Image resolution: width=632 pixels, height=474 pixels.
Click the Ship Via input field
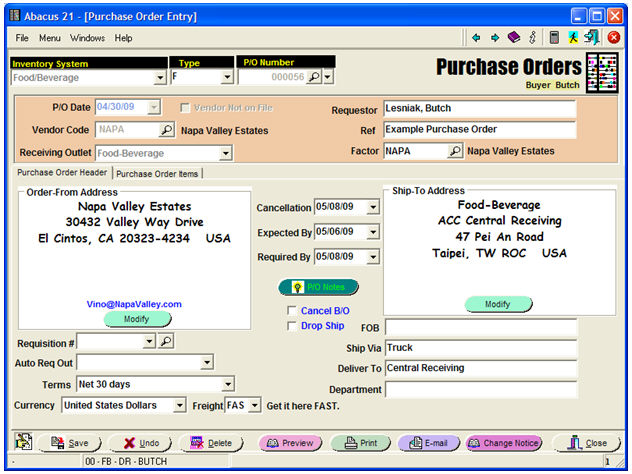coord(480,349)
